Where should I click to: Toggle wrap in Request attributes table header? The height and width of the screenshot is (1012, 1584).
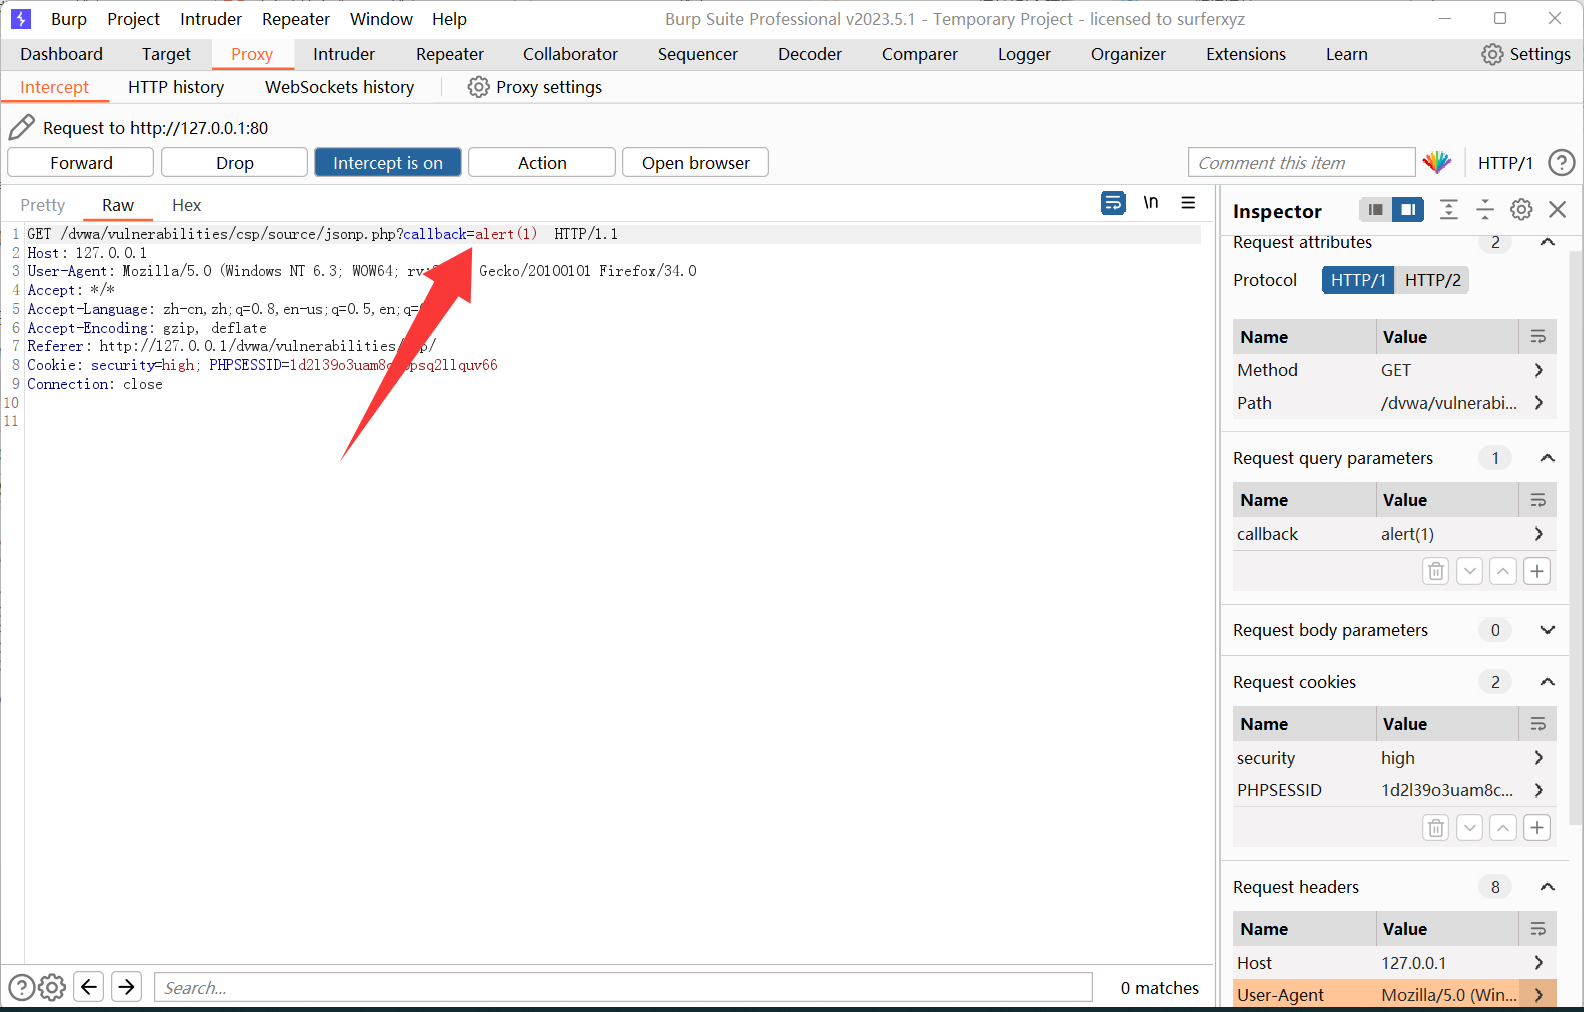pos(1538,337)
